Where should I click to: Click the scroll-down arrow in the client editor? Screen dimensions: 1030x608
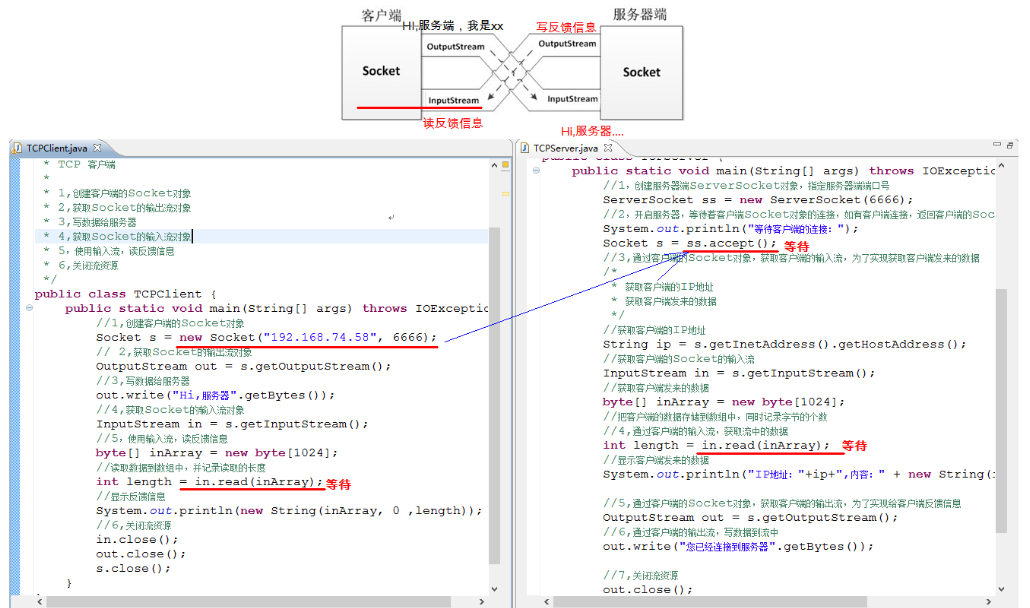(495, 587)
